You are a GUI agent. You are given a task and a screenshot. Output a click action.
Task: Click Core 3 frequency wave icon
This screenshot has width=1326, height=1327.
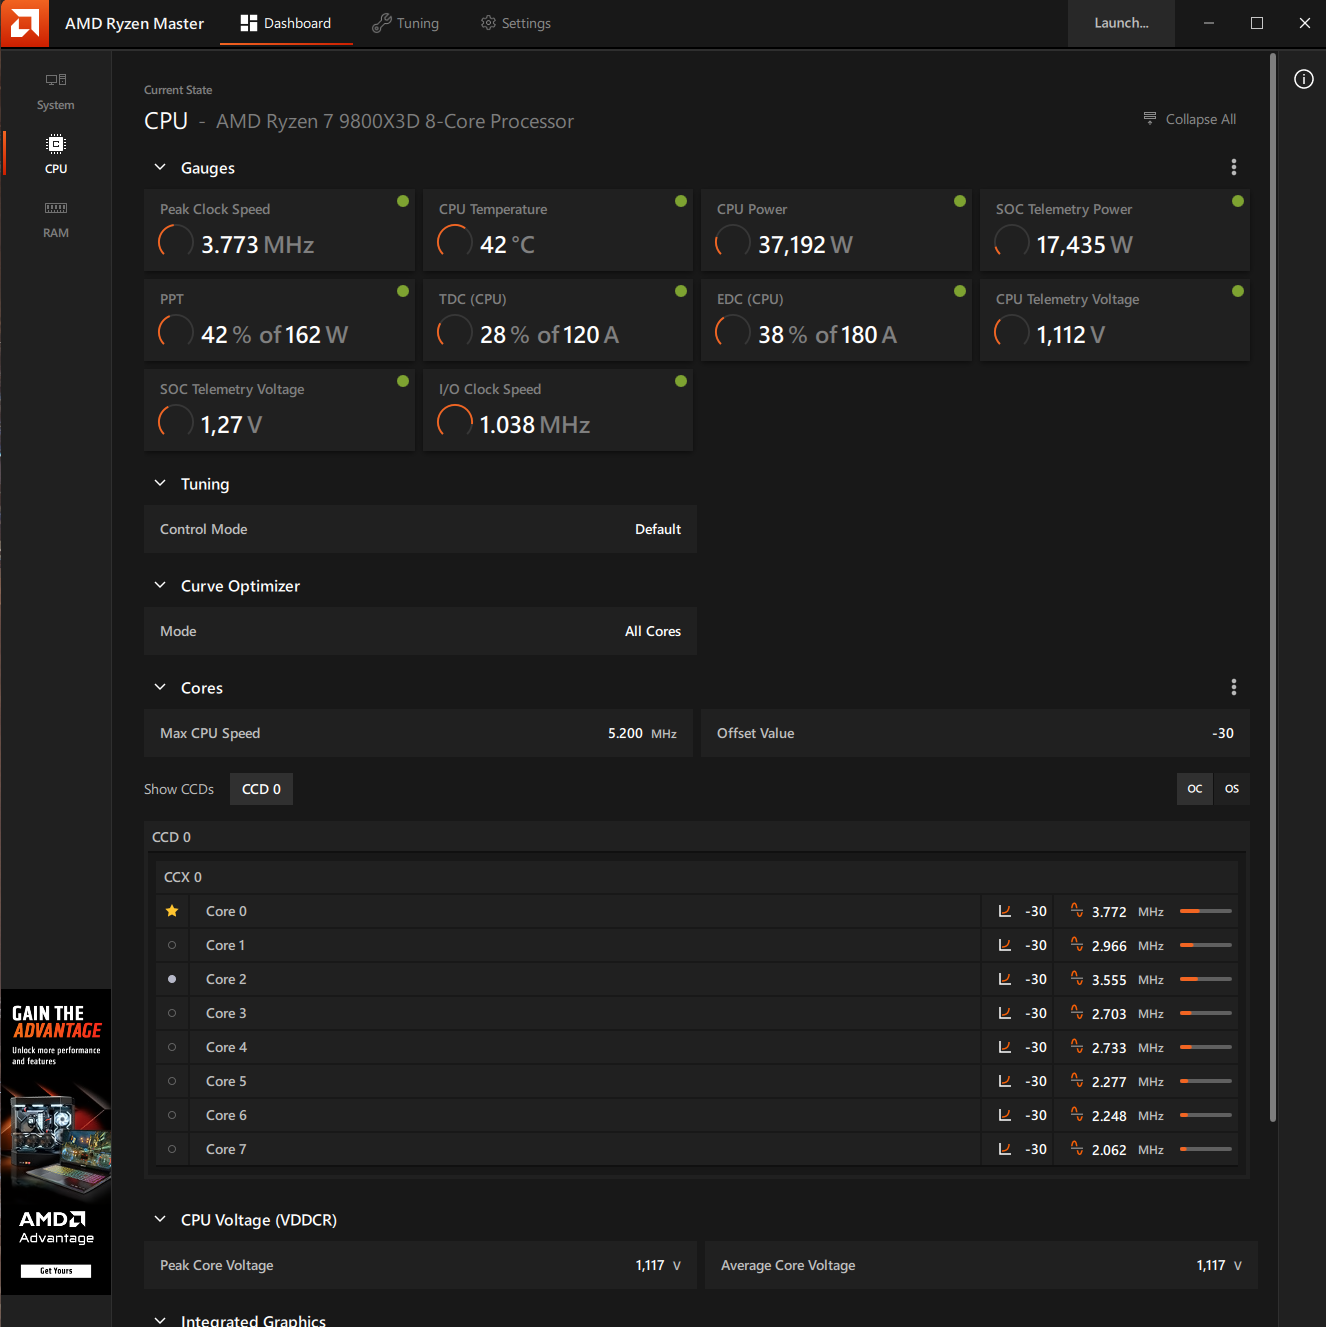click(x=1077, y=1012)
